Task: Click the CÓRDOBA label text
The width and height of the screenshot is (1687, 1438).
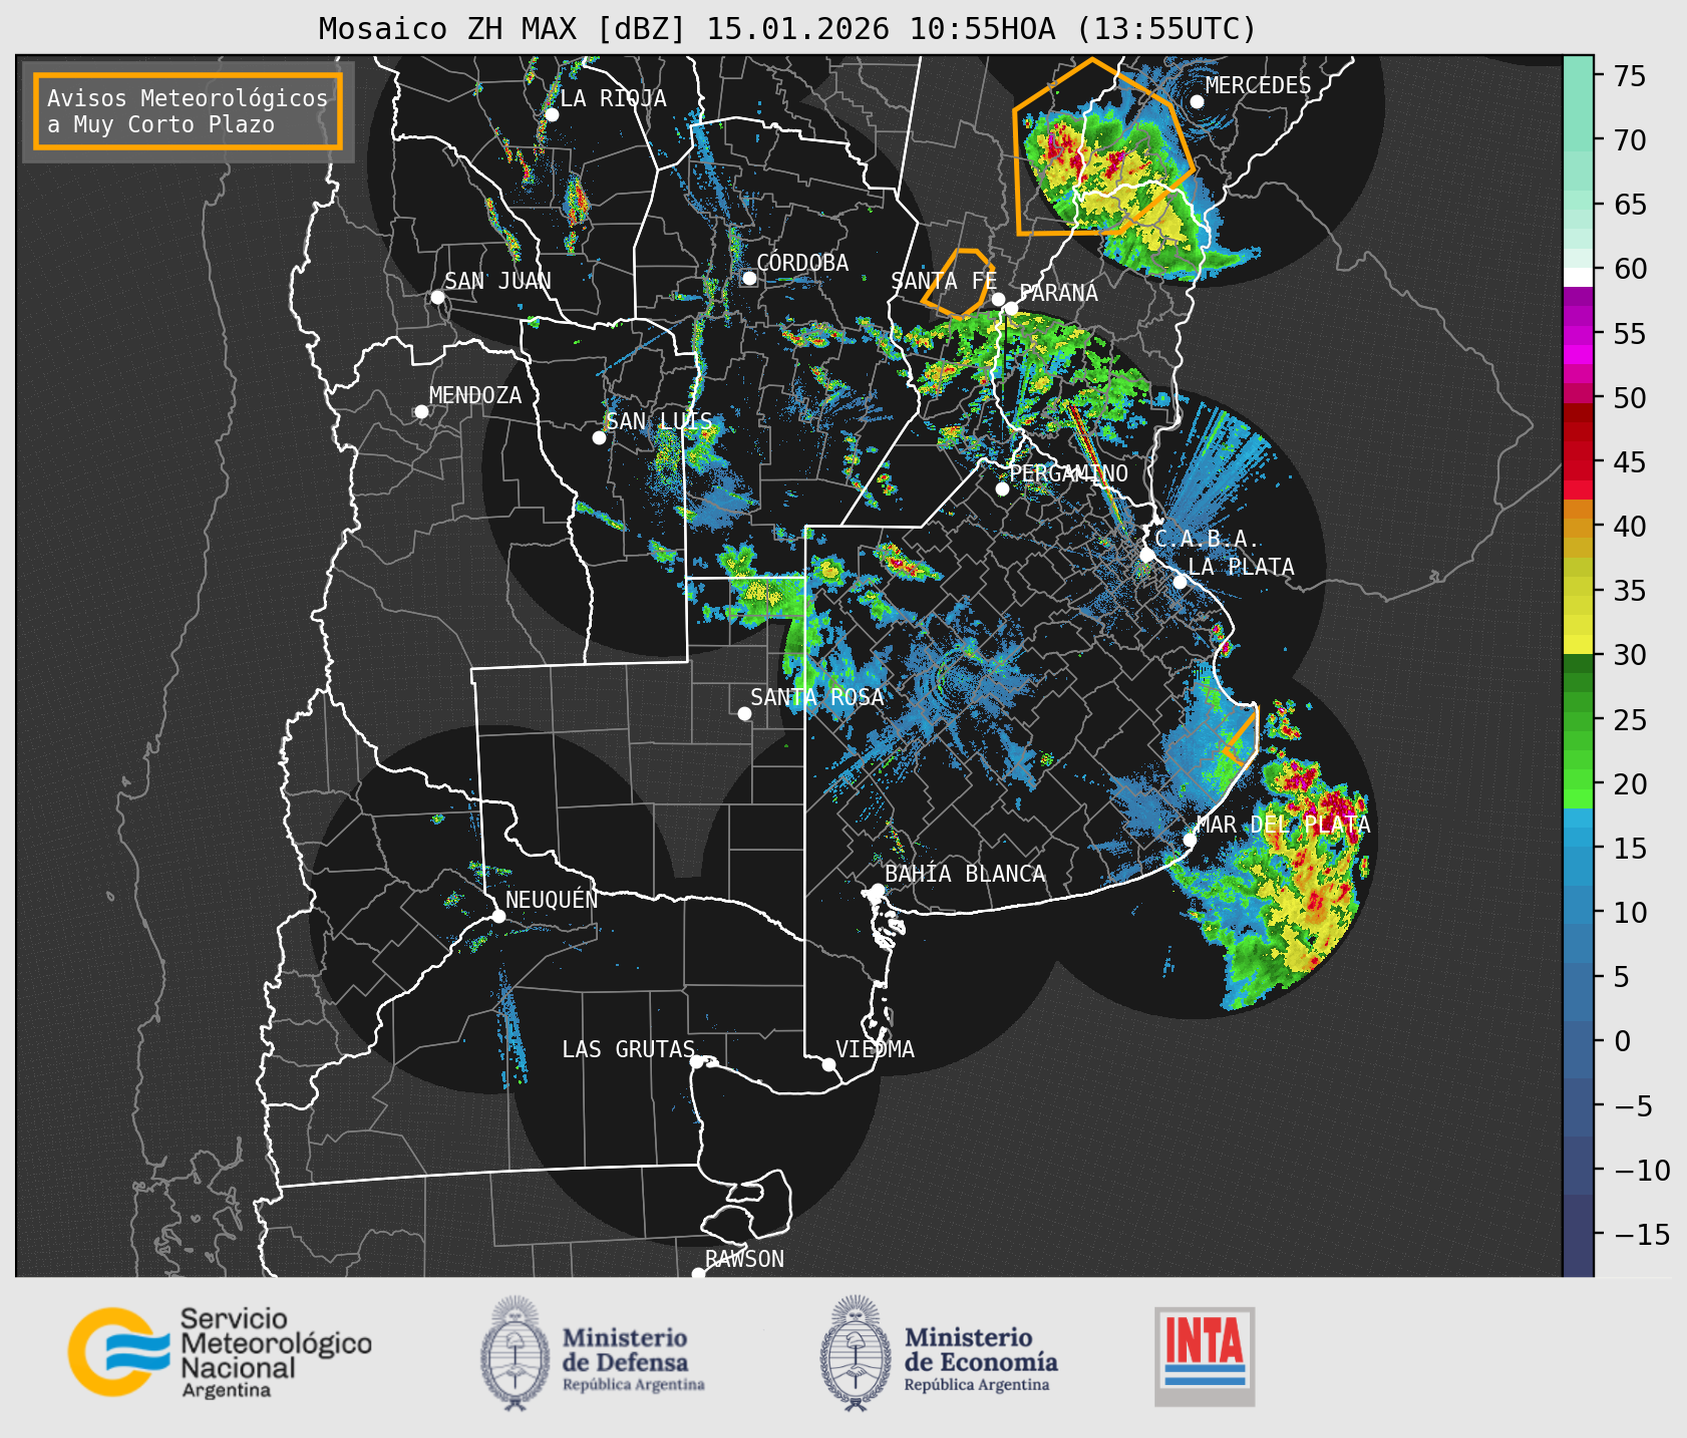Action: [x=802, y=262]
